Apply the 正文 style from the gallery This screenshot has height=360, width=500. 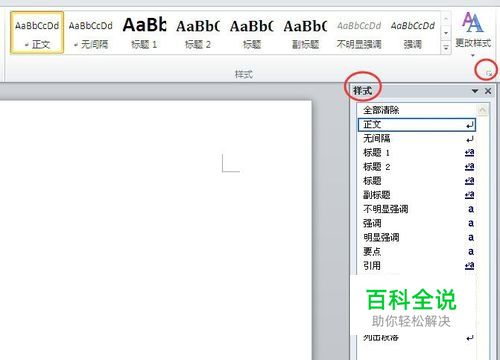[37, 33]
